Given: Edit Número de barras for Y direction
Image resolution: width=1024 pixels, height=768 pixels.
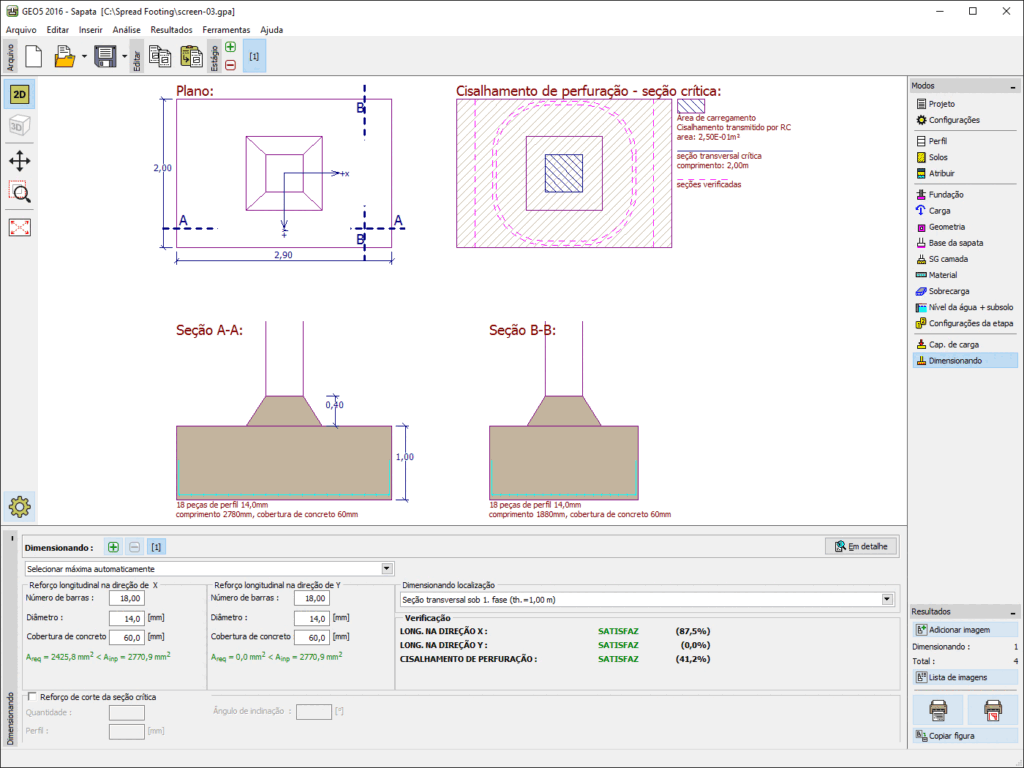Looking at the screenshot, I should click(x=312, y=598).
